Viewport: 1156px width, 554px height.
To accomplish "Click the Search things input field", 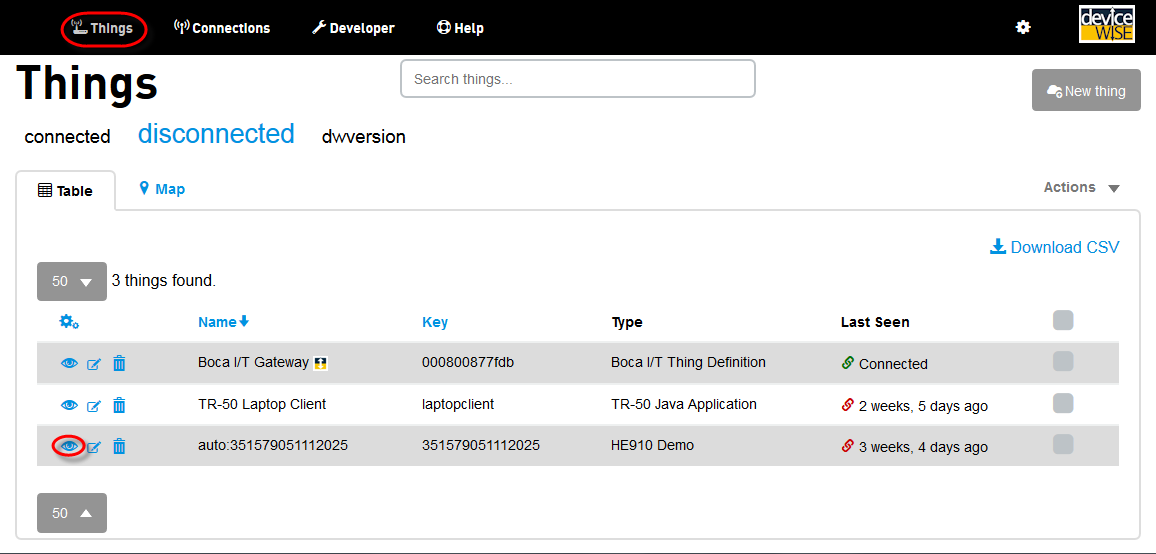I will click(577, 79).
